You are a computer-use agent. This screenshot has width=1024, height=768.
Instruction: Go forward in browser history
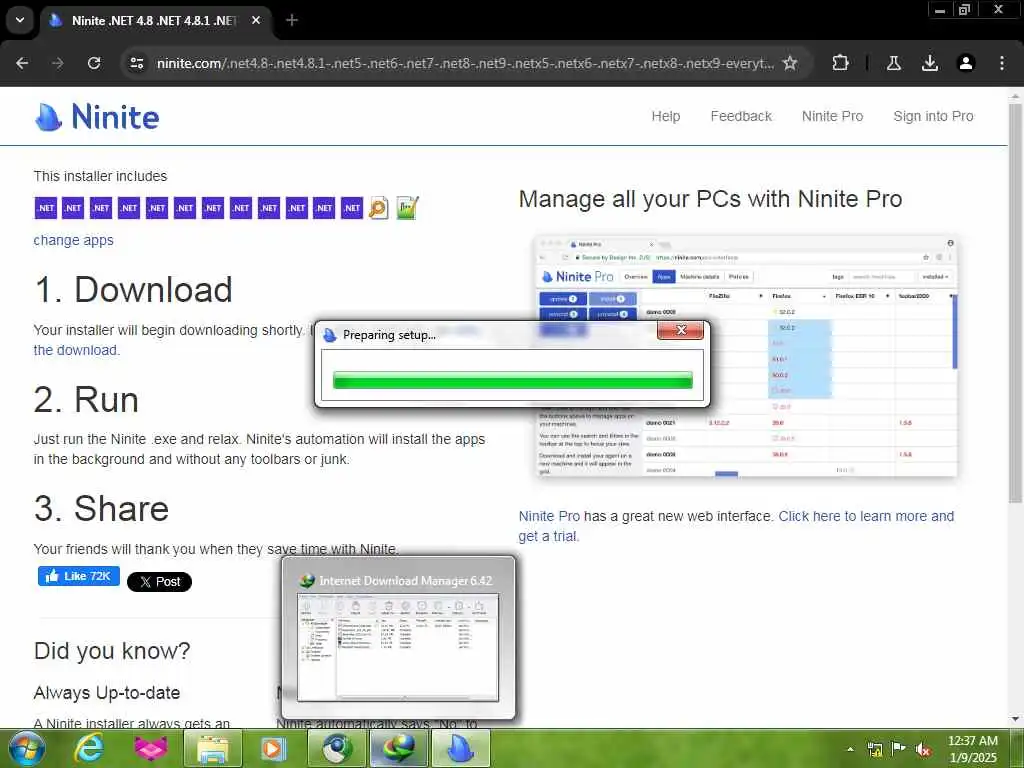click(x=57, y=63)
